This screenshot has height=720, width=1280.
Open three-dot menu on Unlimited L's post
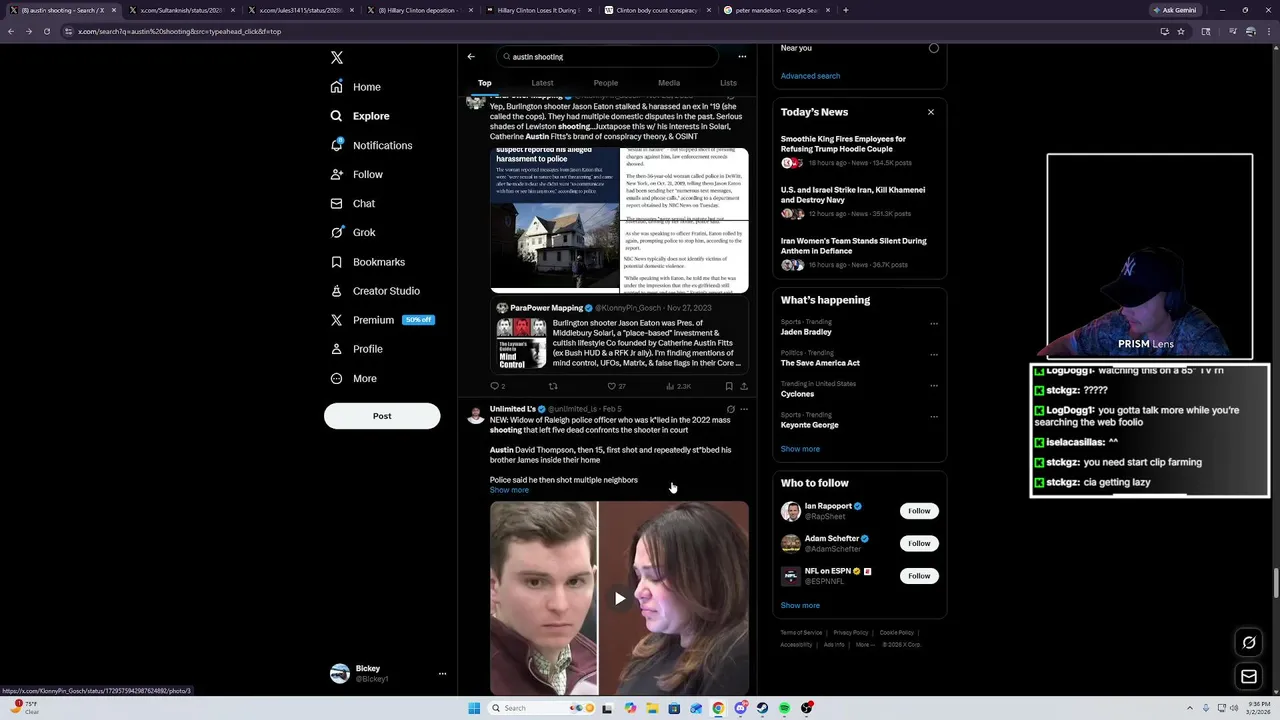(x=744, y=409)
